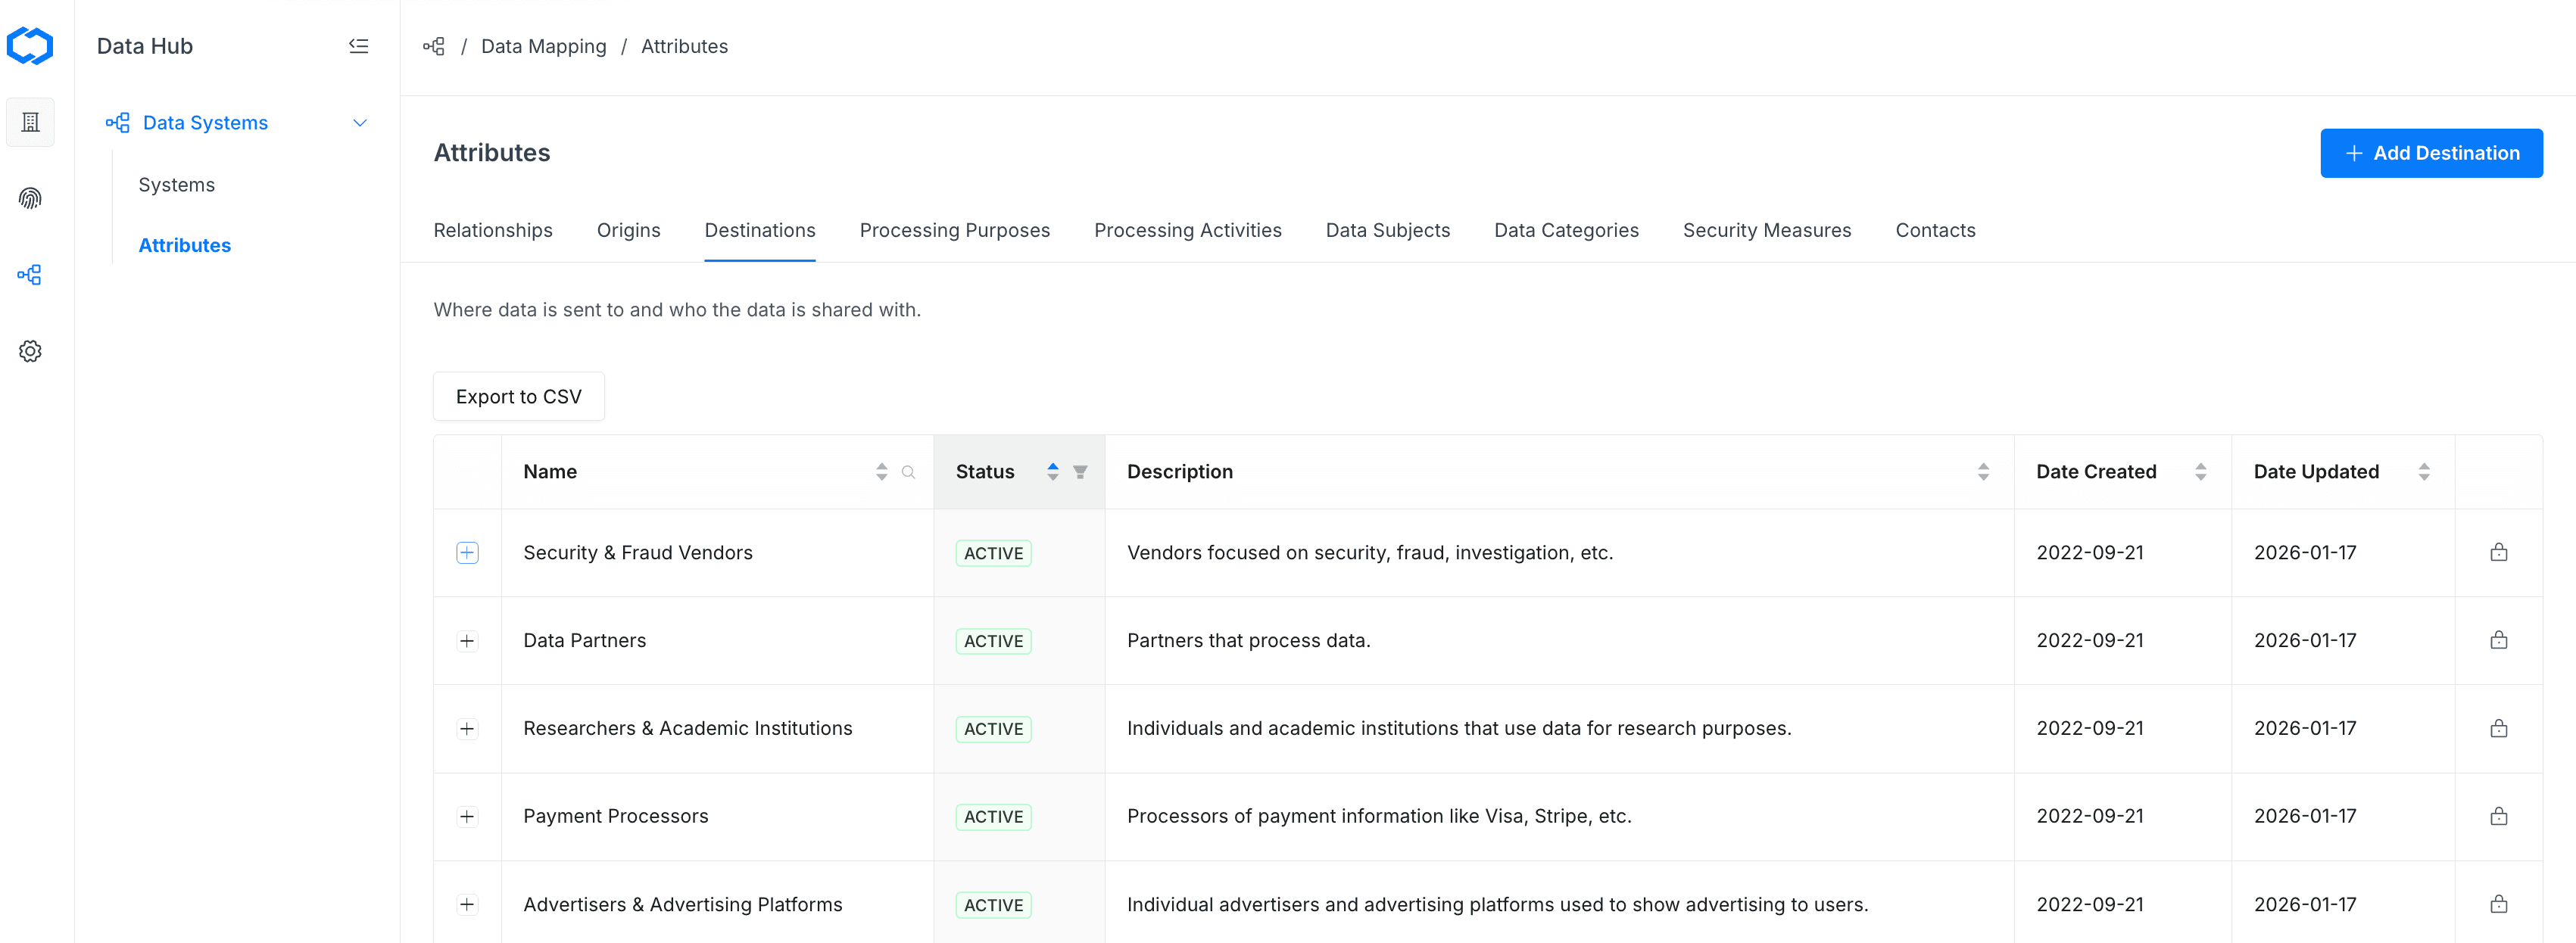Open the Data Categories tab

point(1565,230)
